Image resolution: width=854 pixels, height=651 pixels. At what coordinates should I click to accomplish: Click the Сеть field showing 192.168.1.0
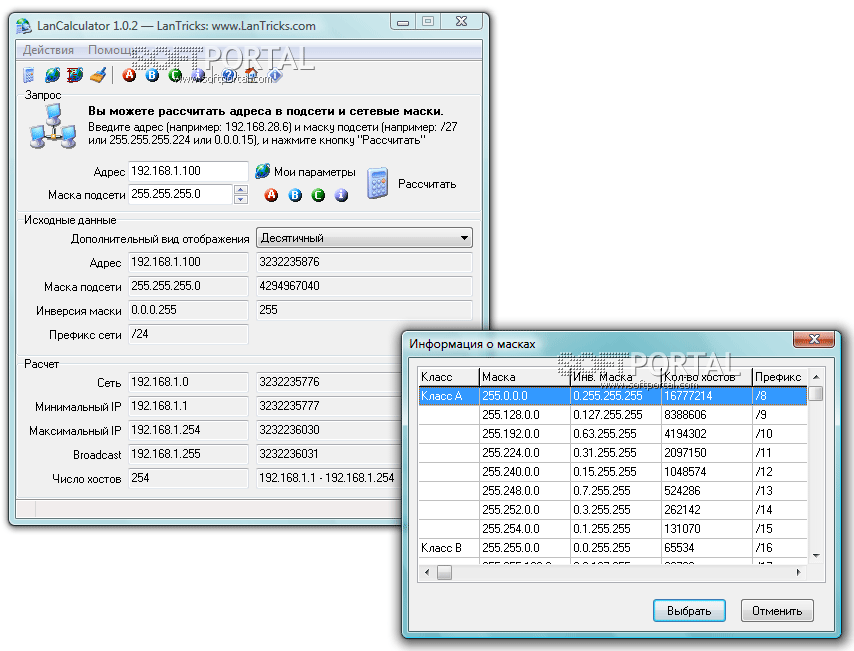188,382
